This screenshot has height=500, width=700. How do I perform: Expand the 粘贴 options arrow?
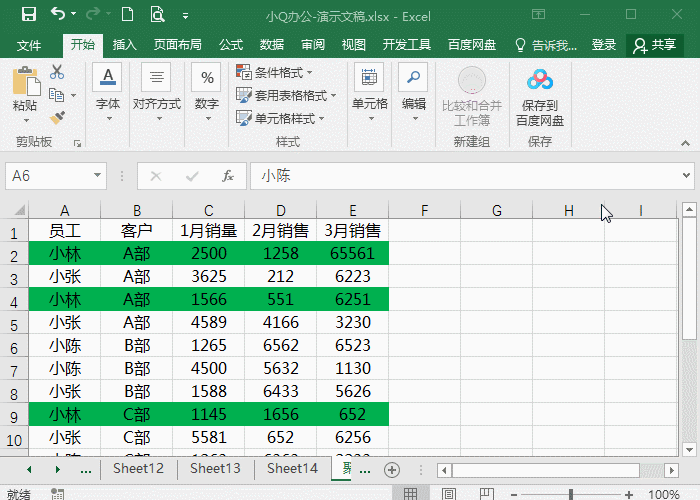(26, 121)
